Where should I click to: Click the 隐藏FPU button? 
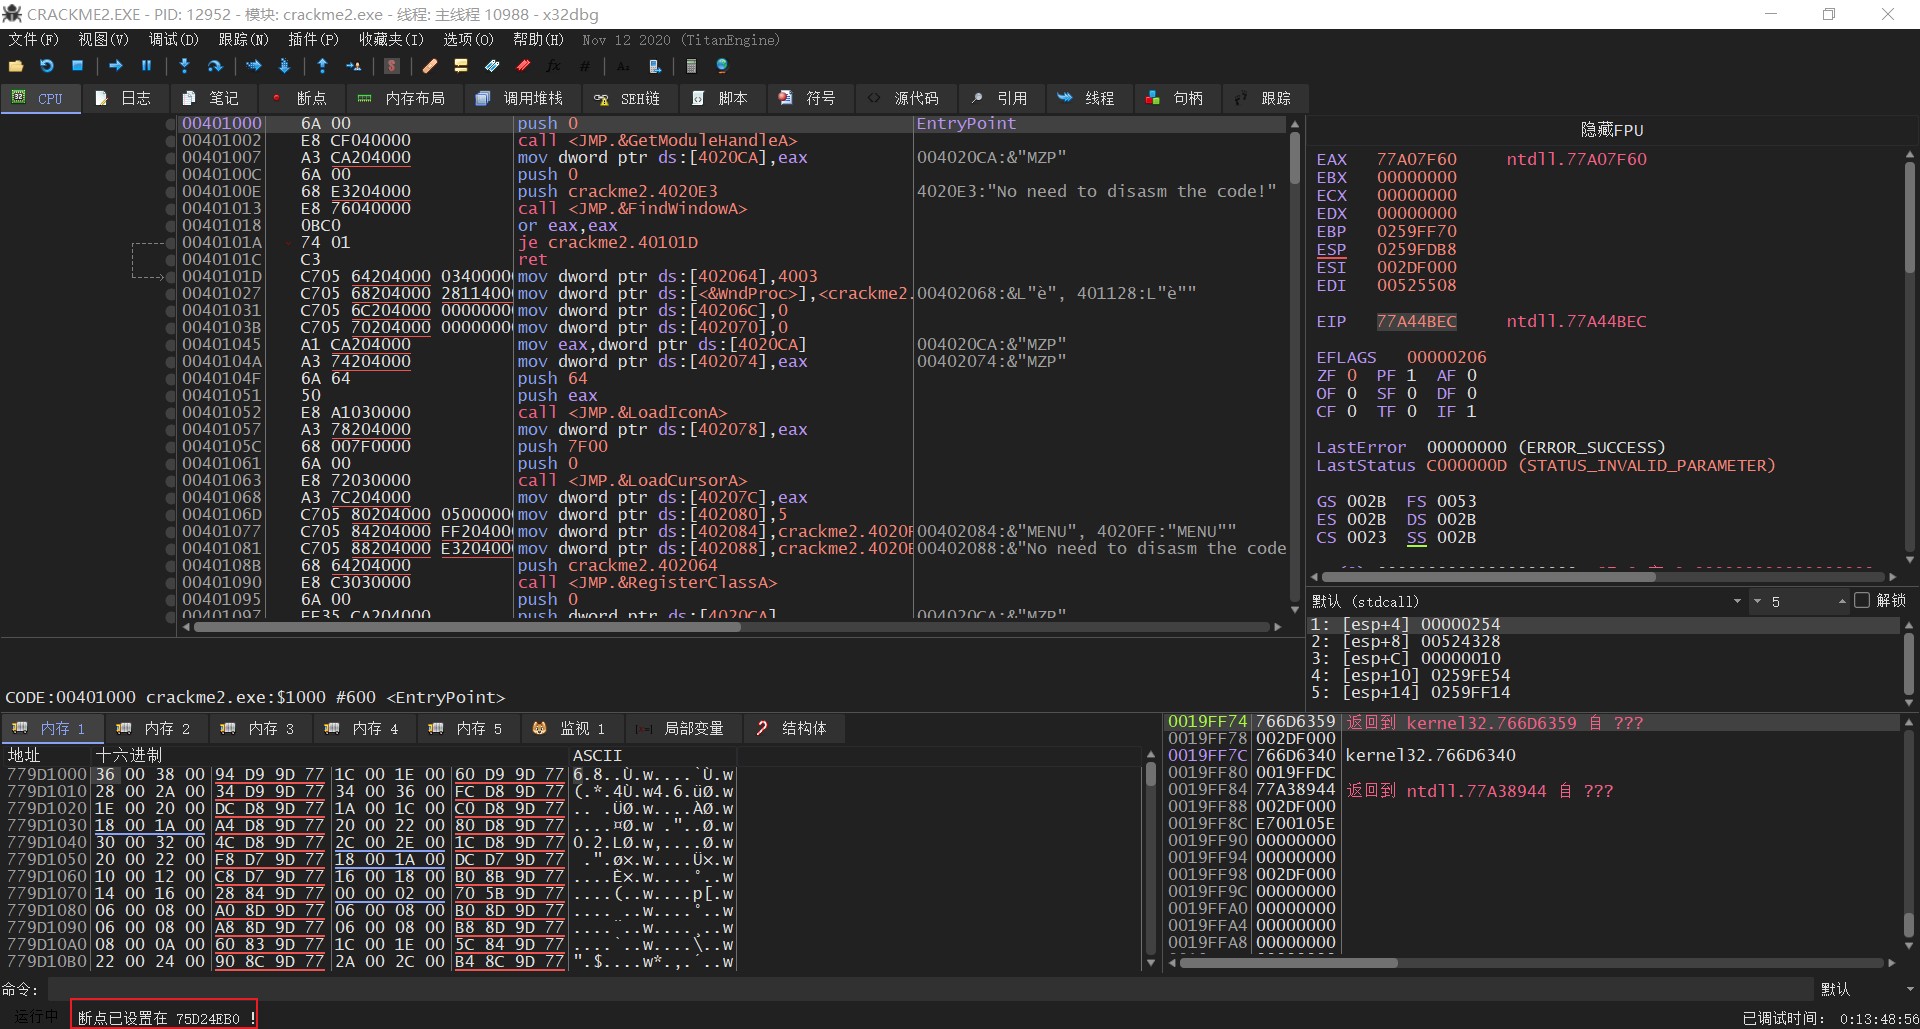[1611, 130]
